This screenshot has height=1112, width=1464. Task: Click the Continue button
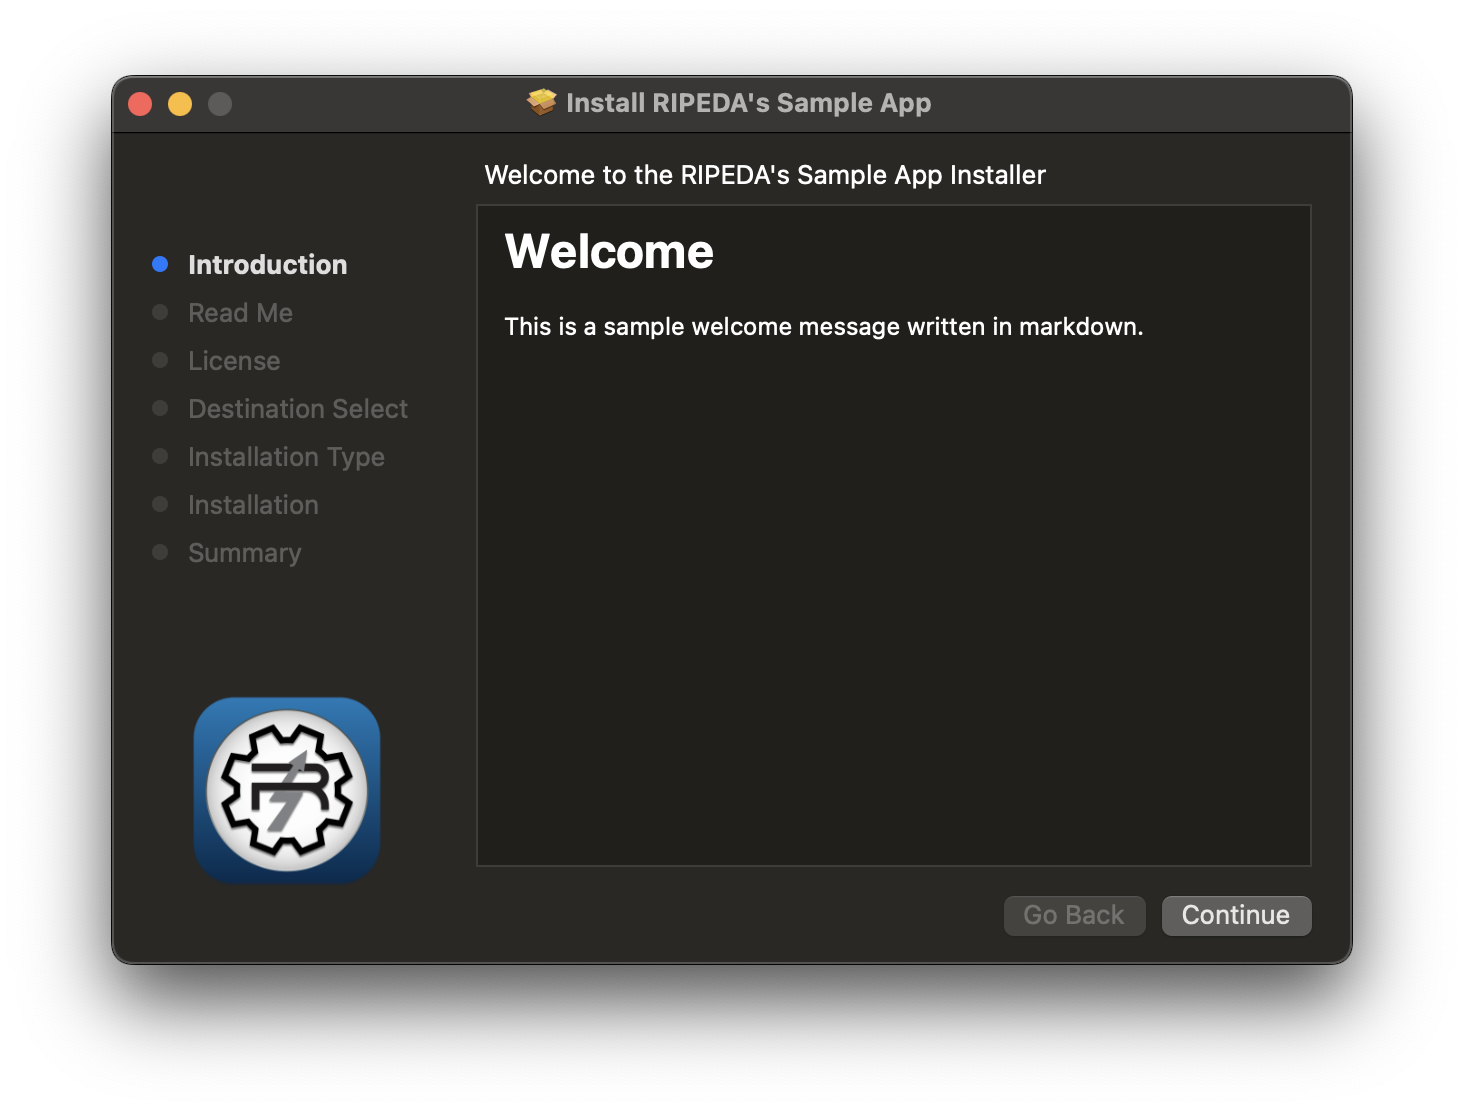tap(1236, 915)
